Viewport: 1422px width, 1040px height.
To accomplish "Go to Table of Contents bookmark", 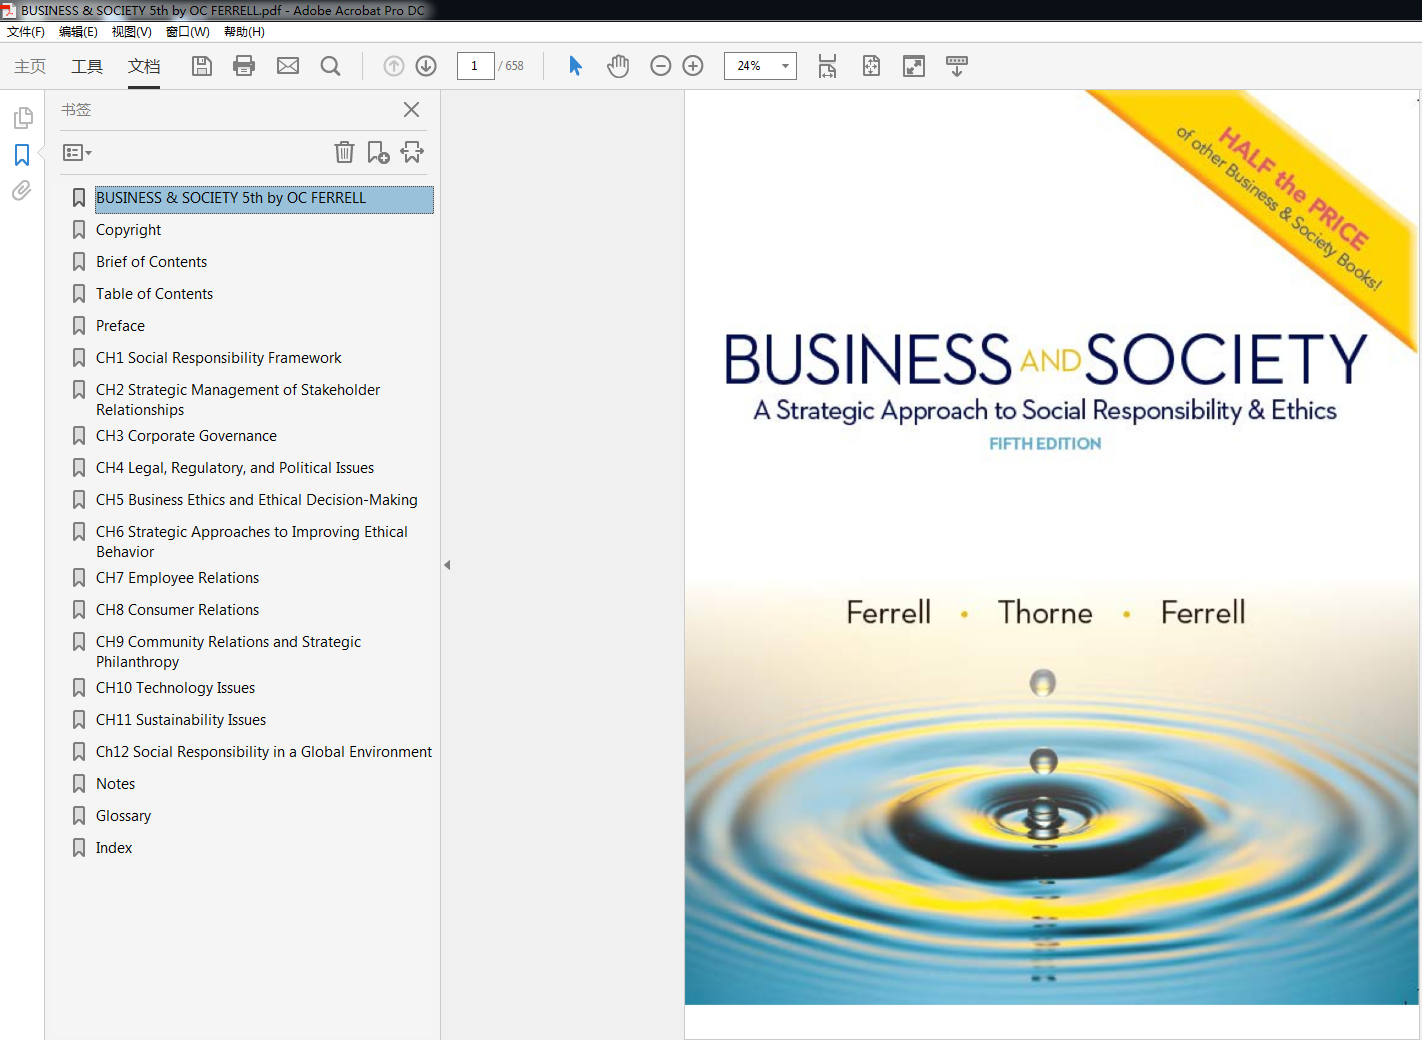I will tap(154, 294).
